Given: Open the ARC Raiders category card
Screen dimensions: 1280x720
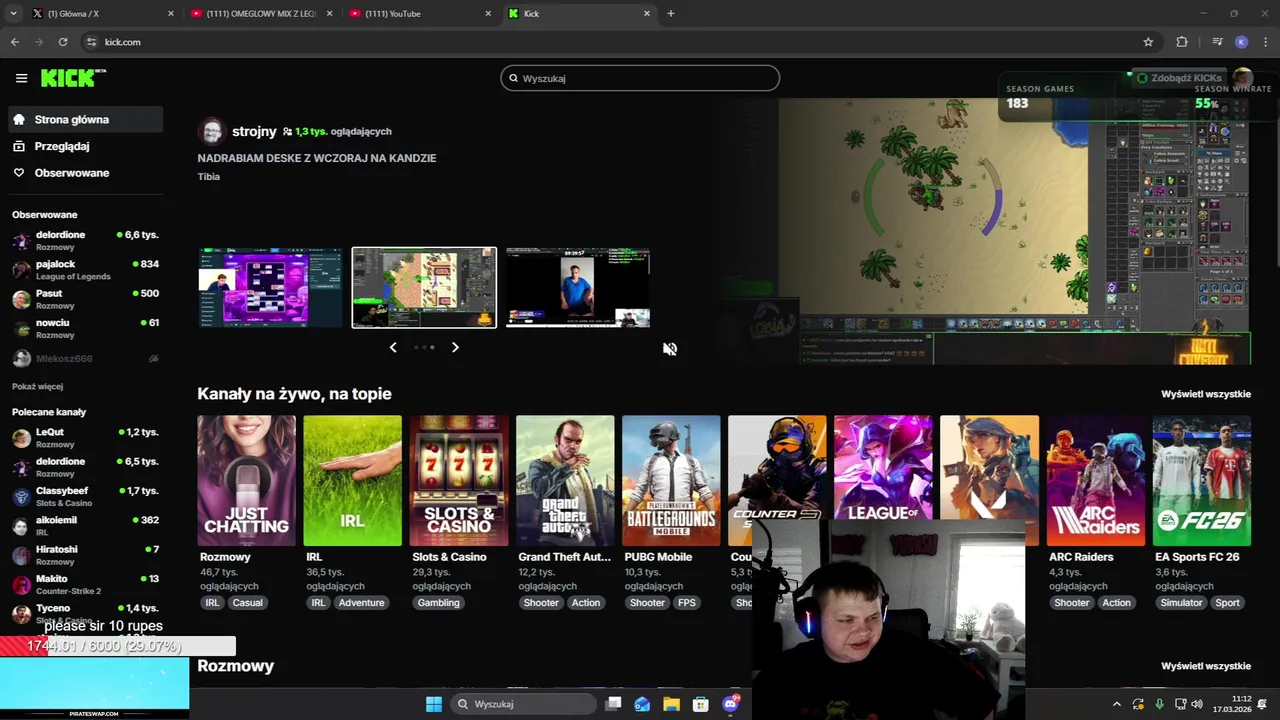Looking at the screenshot, I should coord(1095,481).
